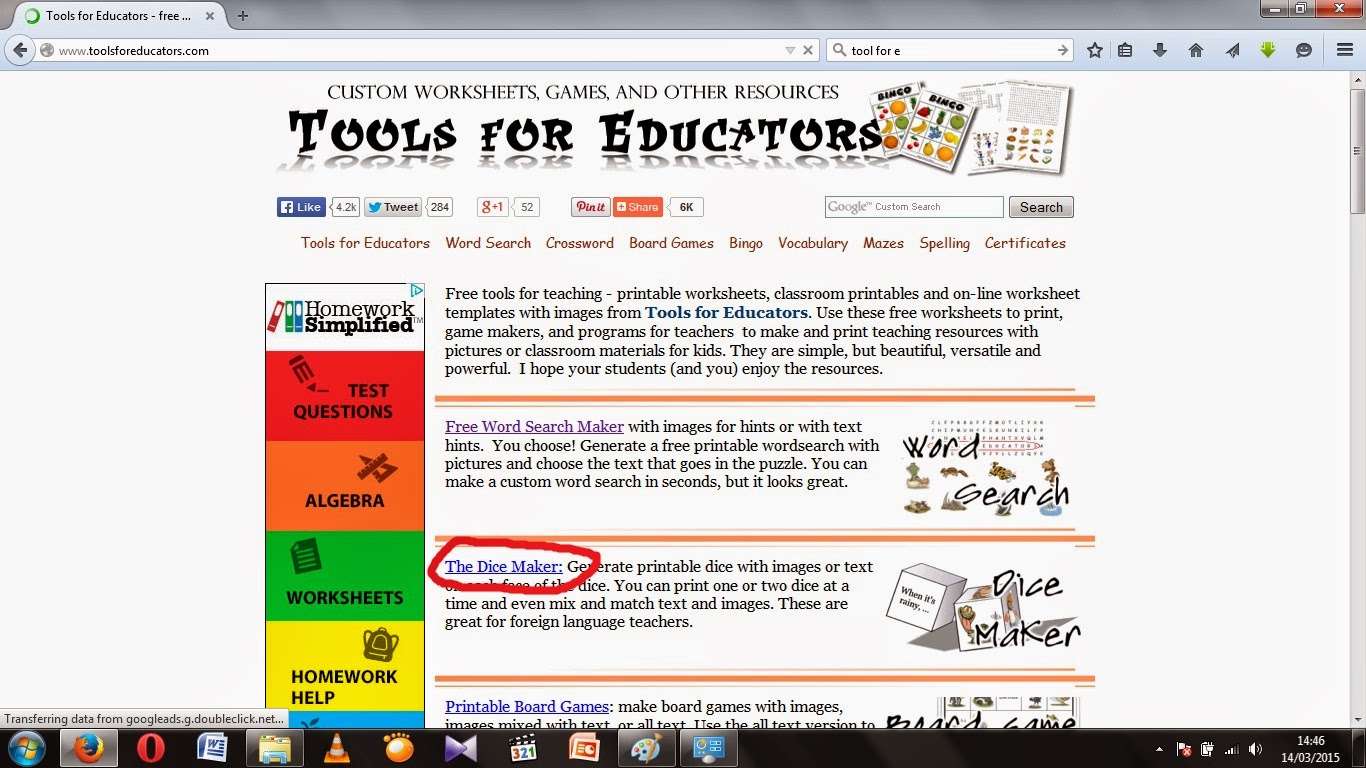Image resolution: width=1366 pixels, height=768 pixels.
Task: Click the green Worksheets ad panel
Action: [x=345, y=576]
